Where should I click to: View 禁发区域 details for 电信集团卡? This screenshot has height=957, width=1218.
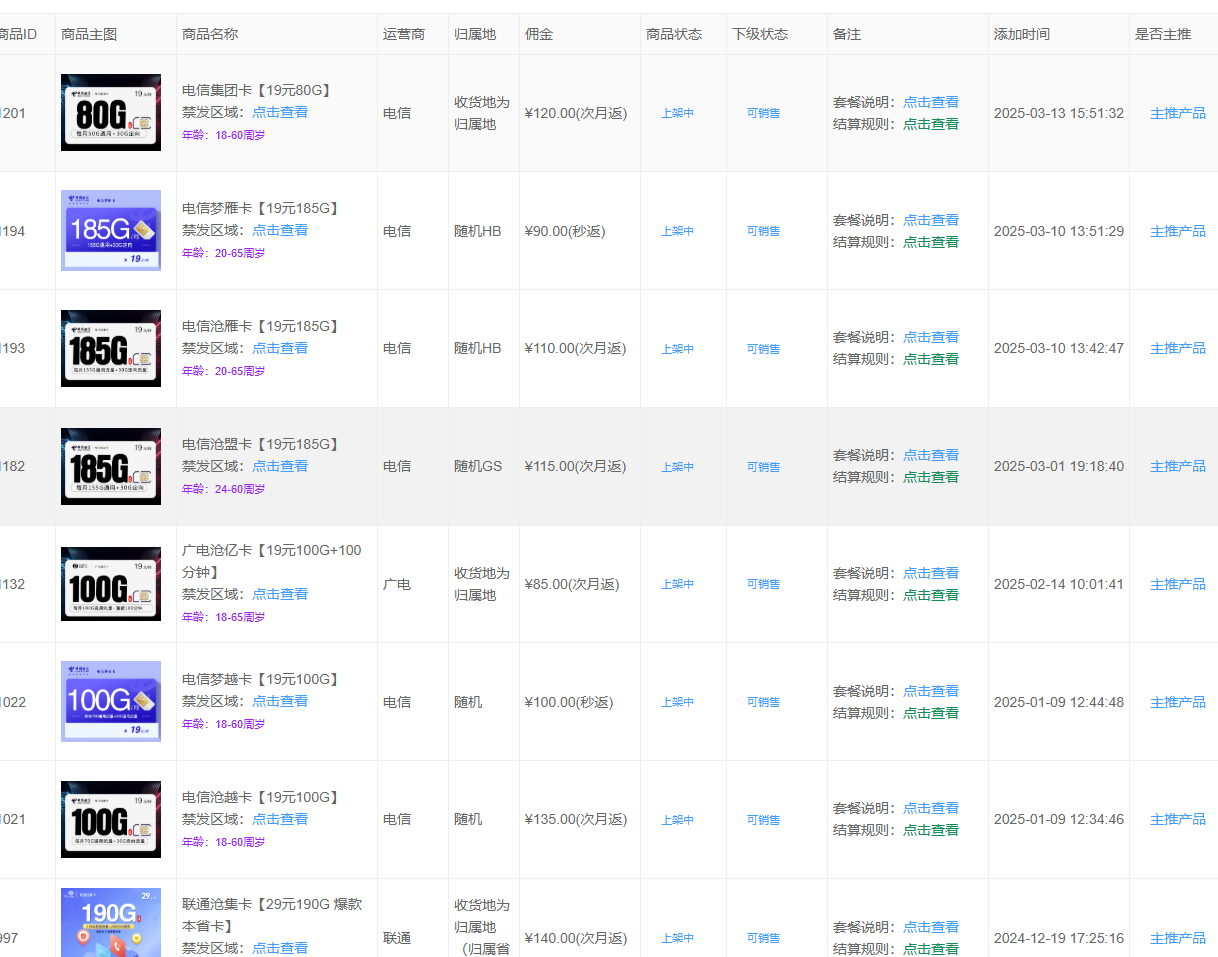click(x=280, y=112)
